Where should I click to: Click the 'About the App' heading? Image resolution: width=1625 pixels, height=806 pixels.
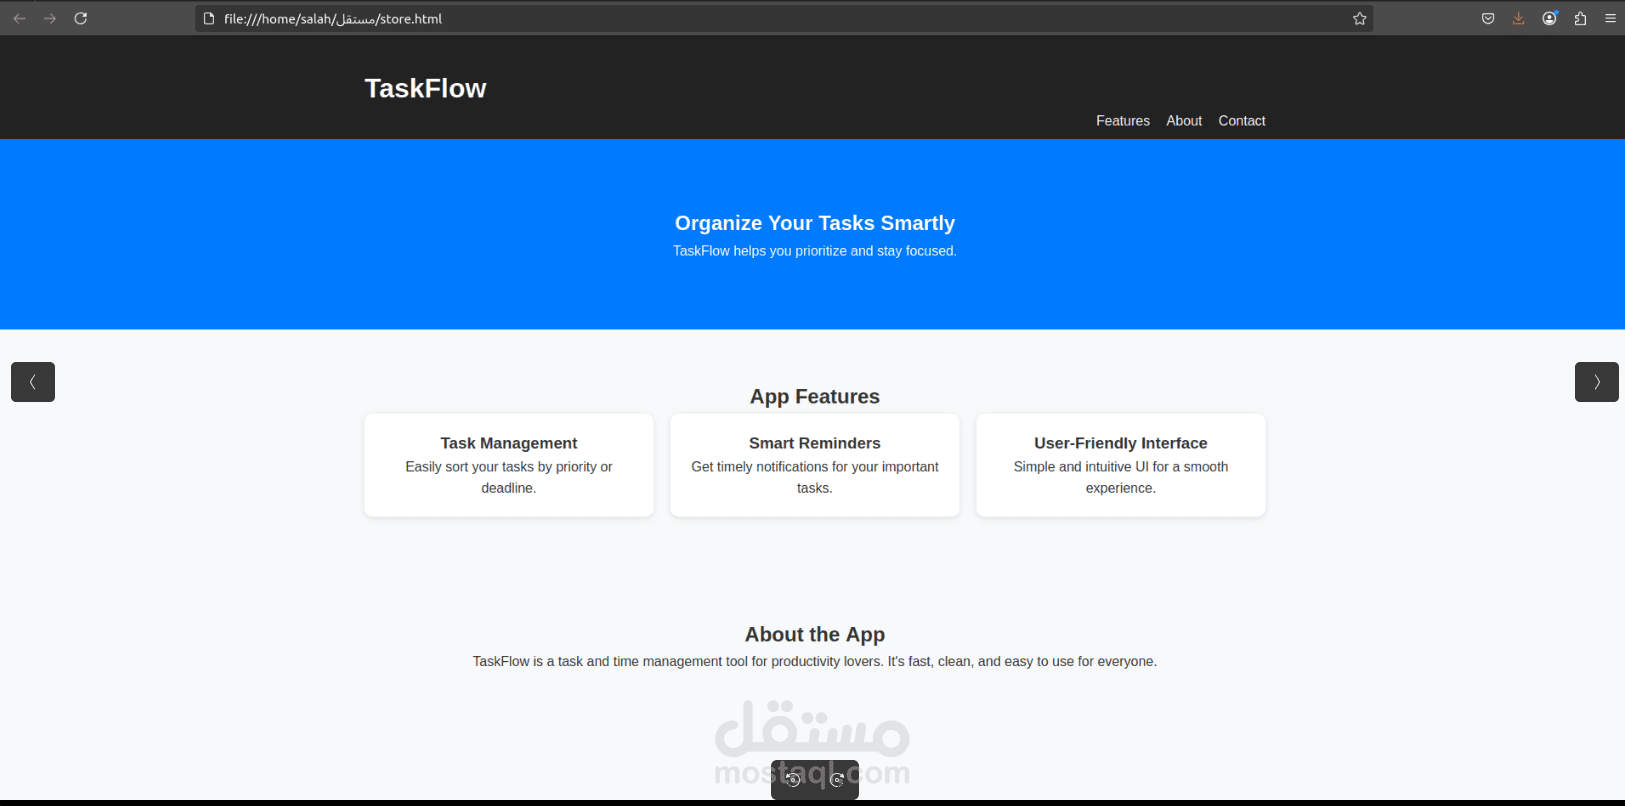pyautogui.click(x=815, y=634)
